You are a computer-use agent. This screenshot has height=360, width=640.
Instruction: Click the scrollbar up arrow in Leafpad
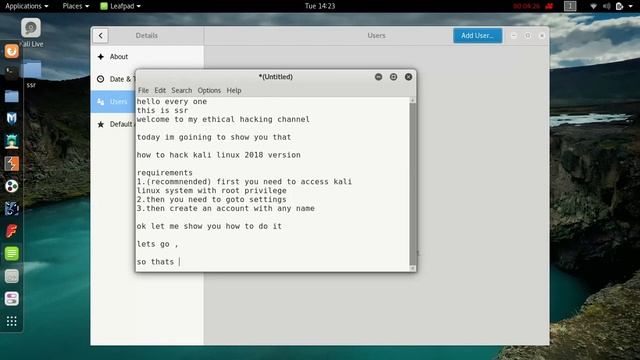[x=413, y=100]
